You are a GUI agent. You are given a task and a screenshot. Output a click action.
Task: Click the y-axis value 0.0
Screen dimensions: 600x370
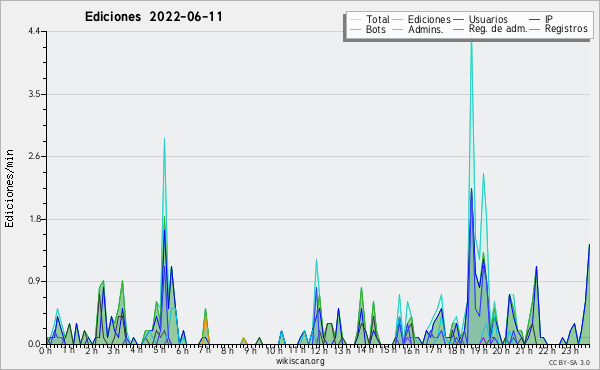tap(34, 344)
